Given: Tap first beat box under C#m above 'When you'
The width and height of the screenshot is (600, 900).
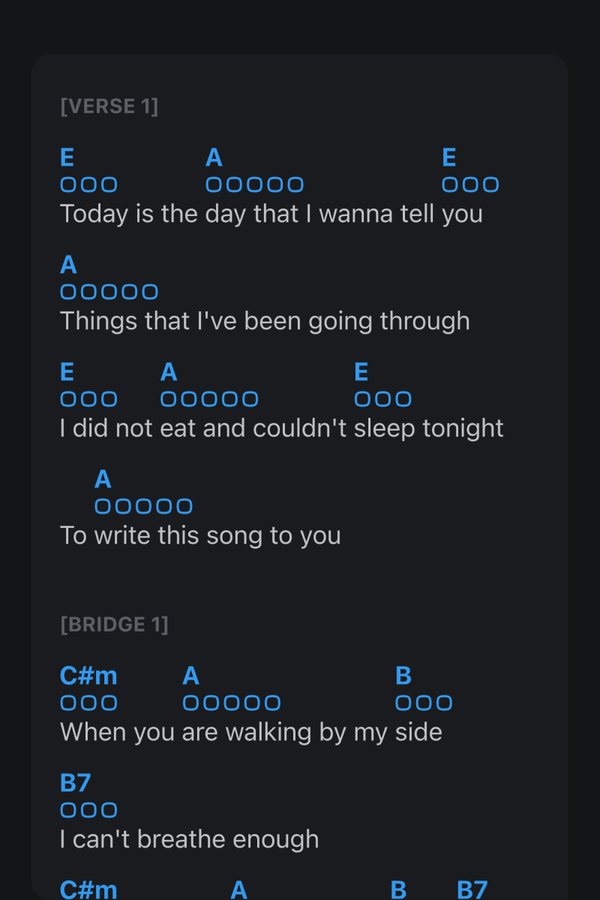Looking at the screenshot, I should click(x=68, y=703).
